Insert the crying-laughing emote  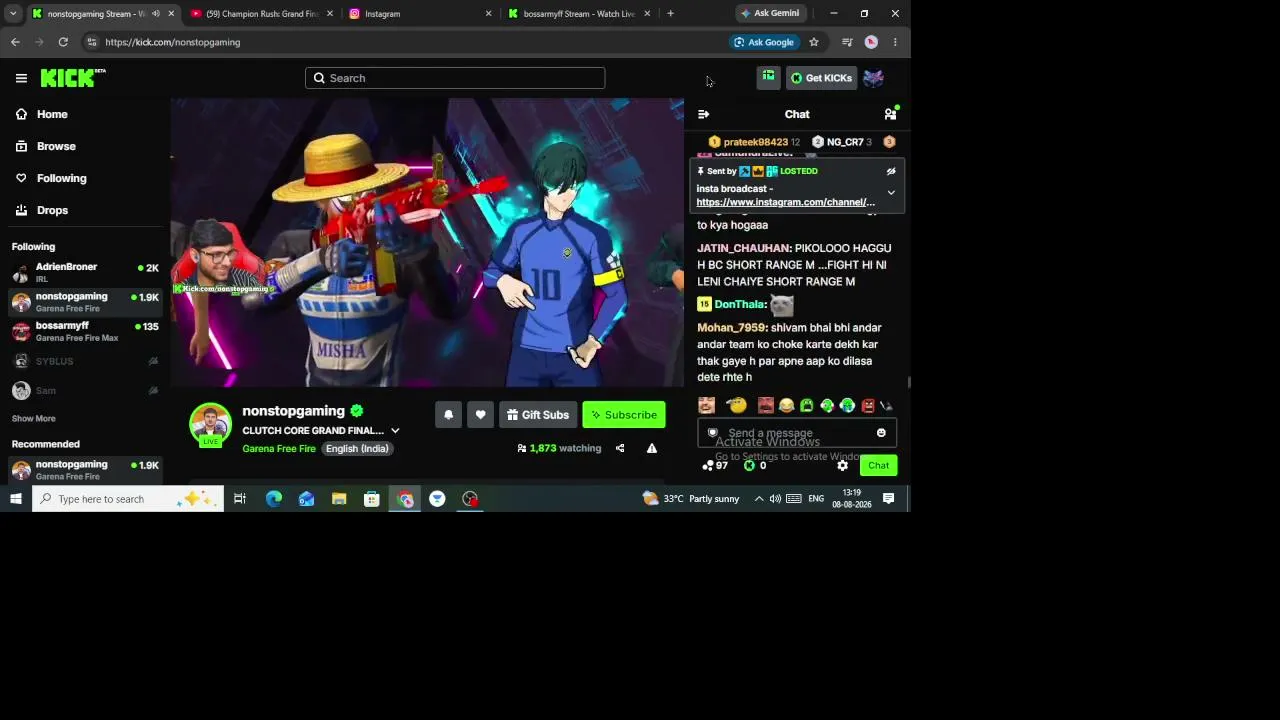pyautogui.click(x=786, y=405)
